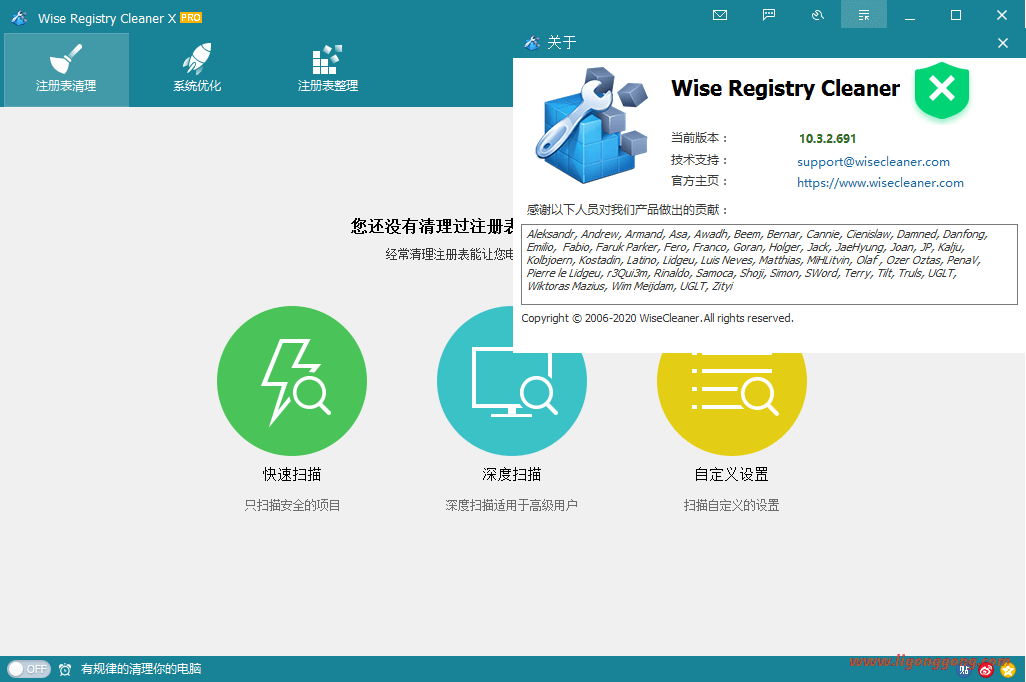Click the mail envelope icon in title bar
Screen dimensions: 1026x682
point(720,15)
